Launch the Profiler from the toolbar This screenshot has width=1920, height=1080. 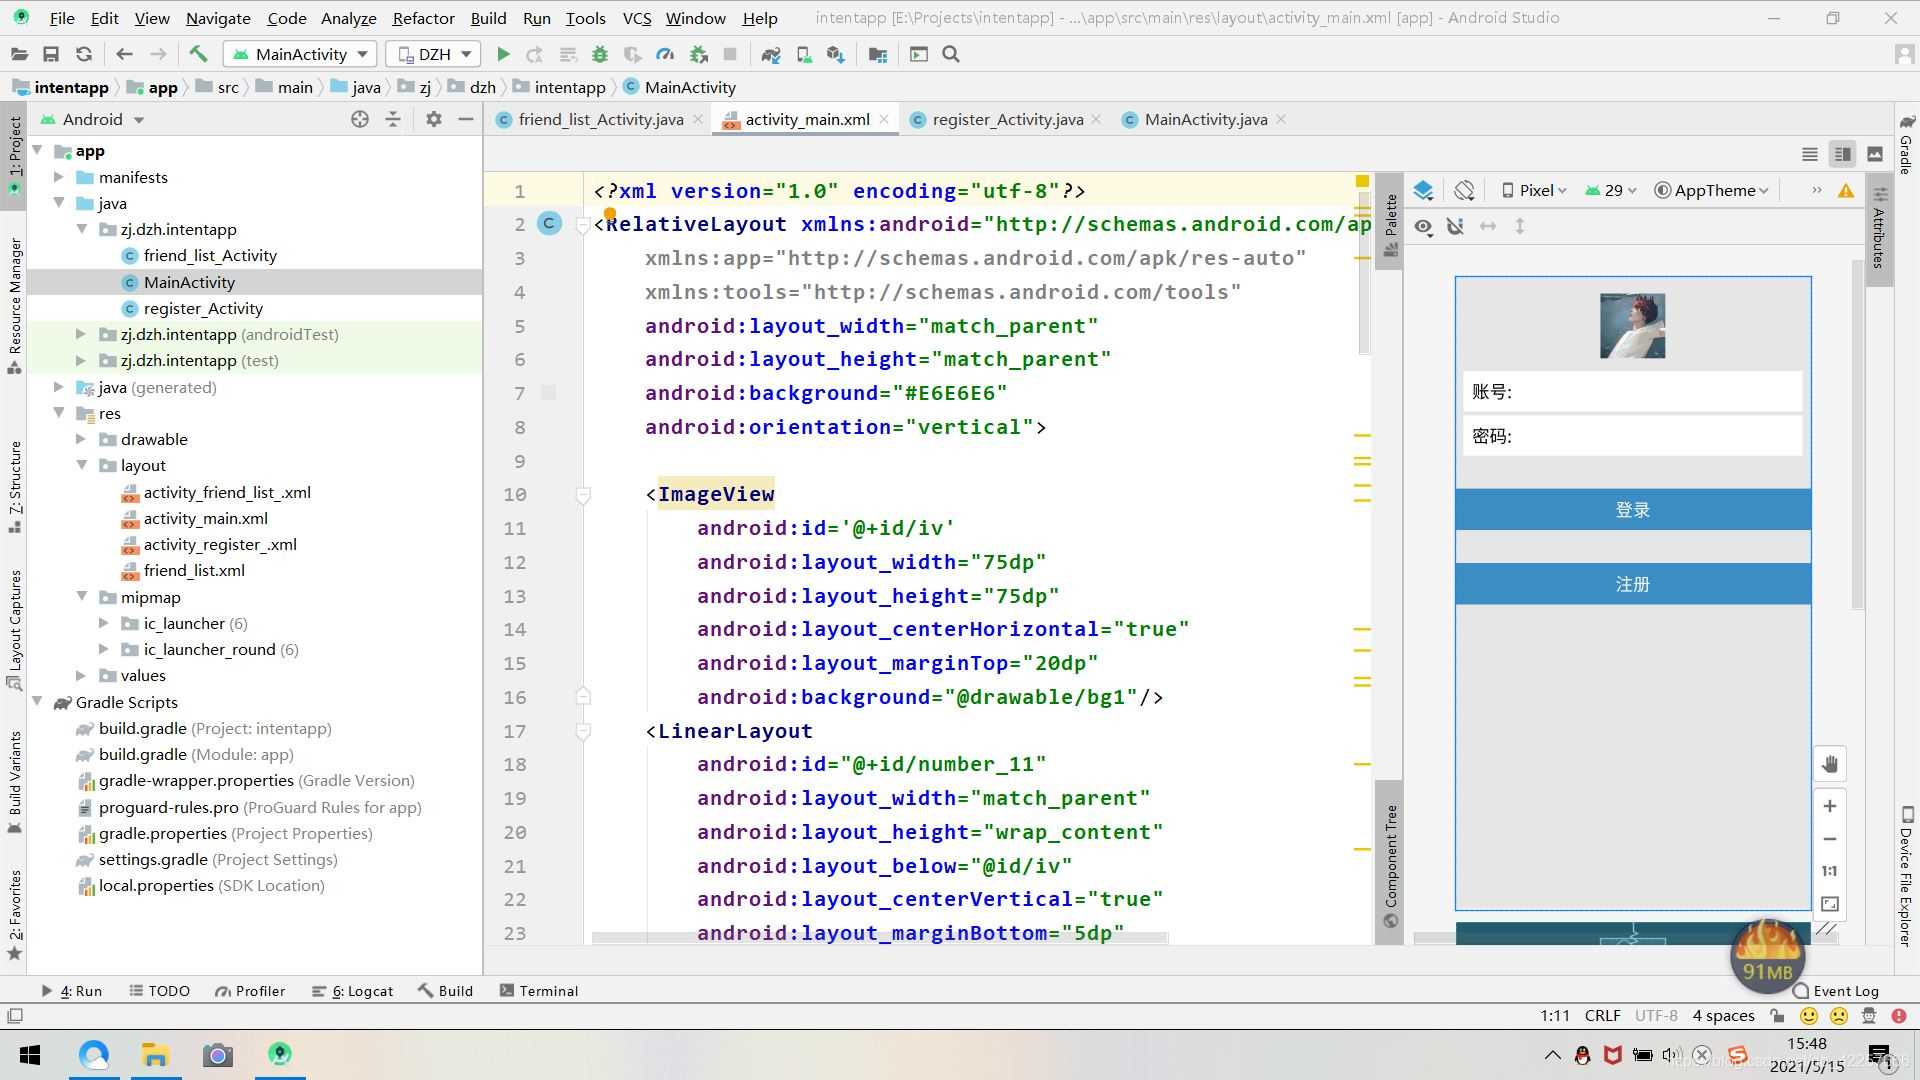click(666, 54)
